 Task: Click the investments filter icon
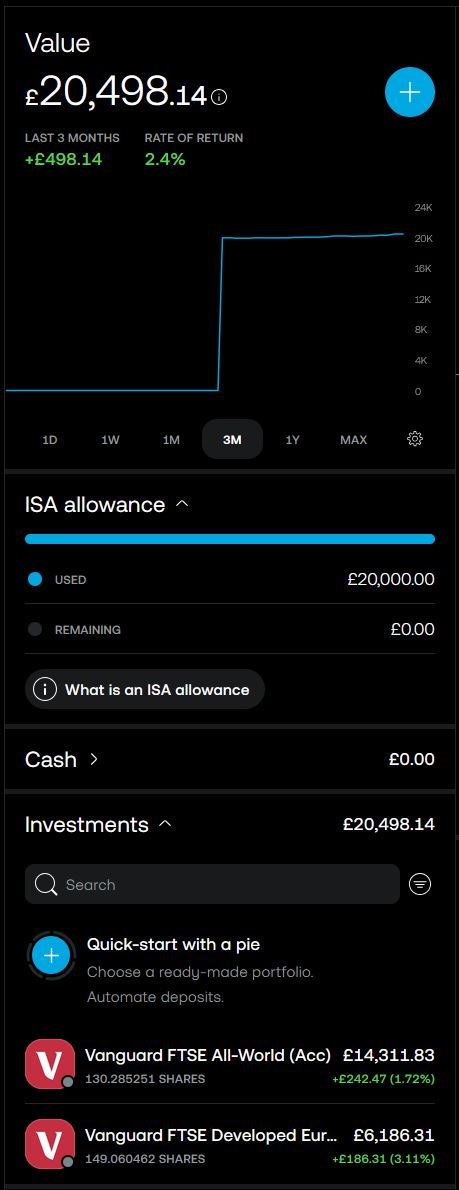tap(420, 883)
